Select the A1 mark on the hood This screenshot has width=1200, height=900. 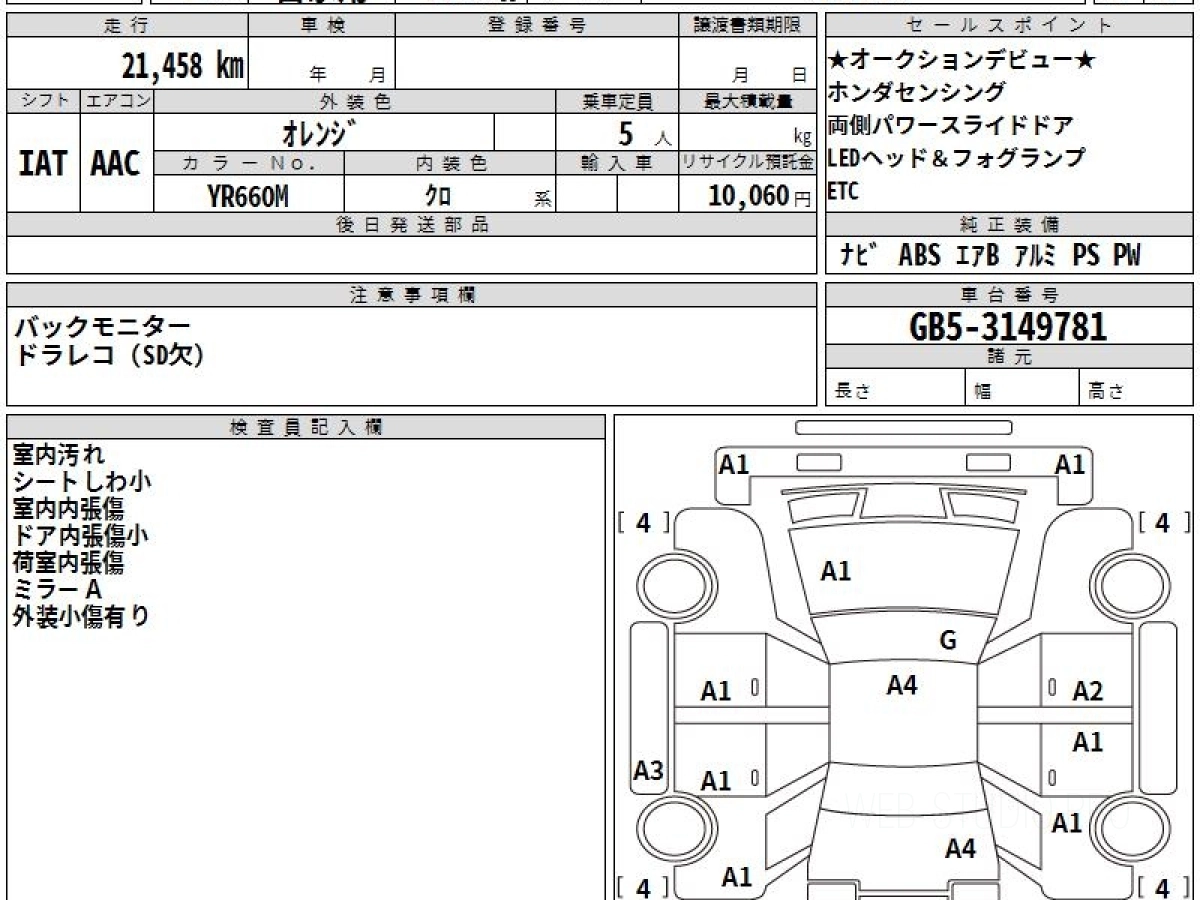click(x=836, y=571)
